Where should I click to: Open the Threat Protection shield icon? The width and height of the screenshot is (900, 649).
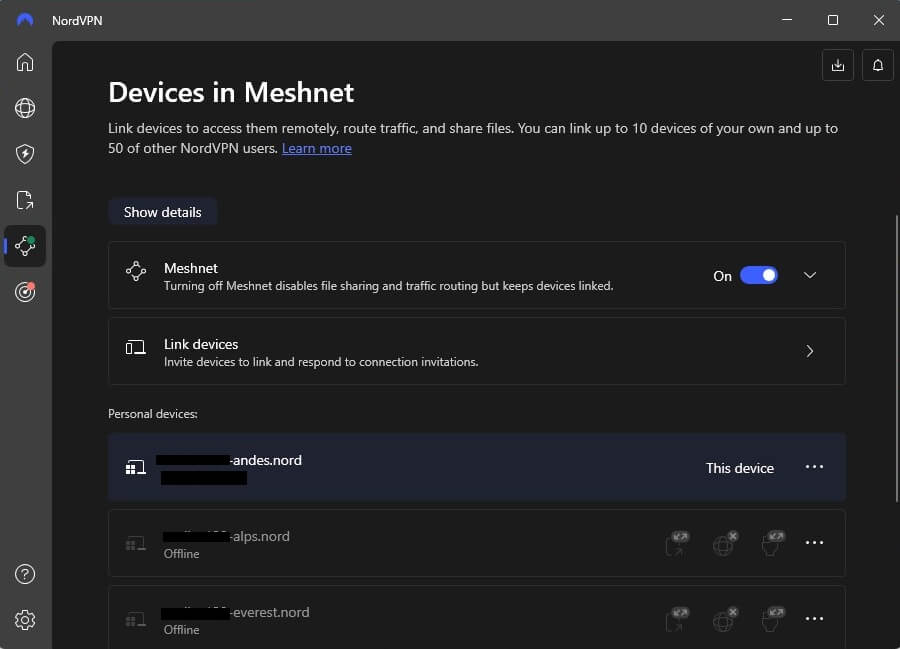25,154
